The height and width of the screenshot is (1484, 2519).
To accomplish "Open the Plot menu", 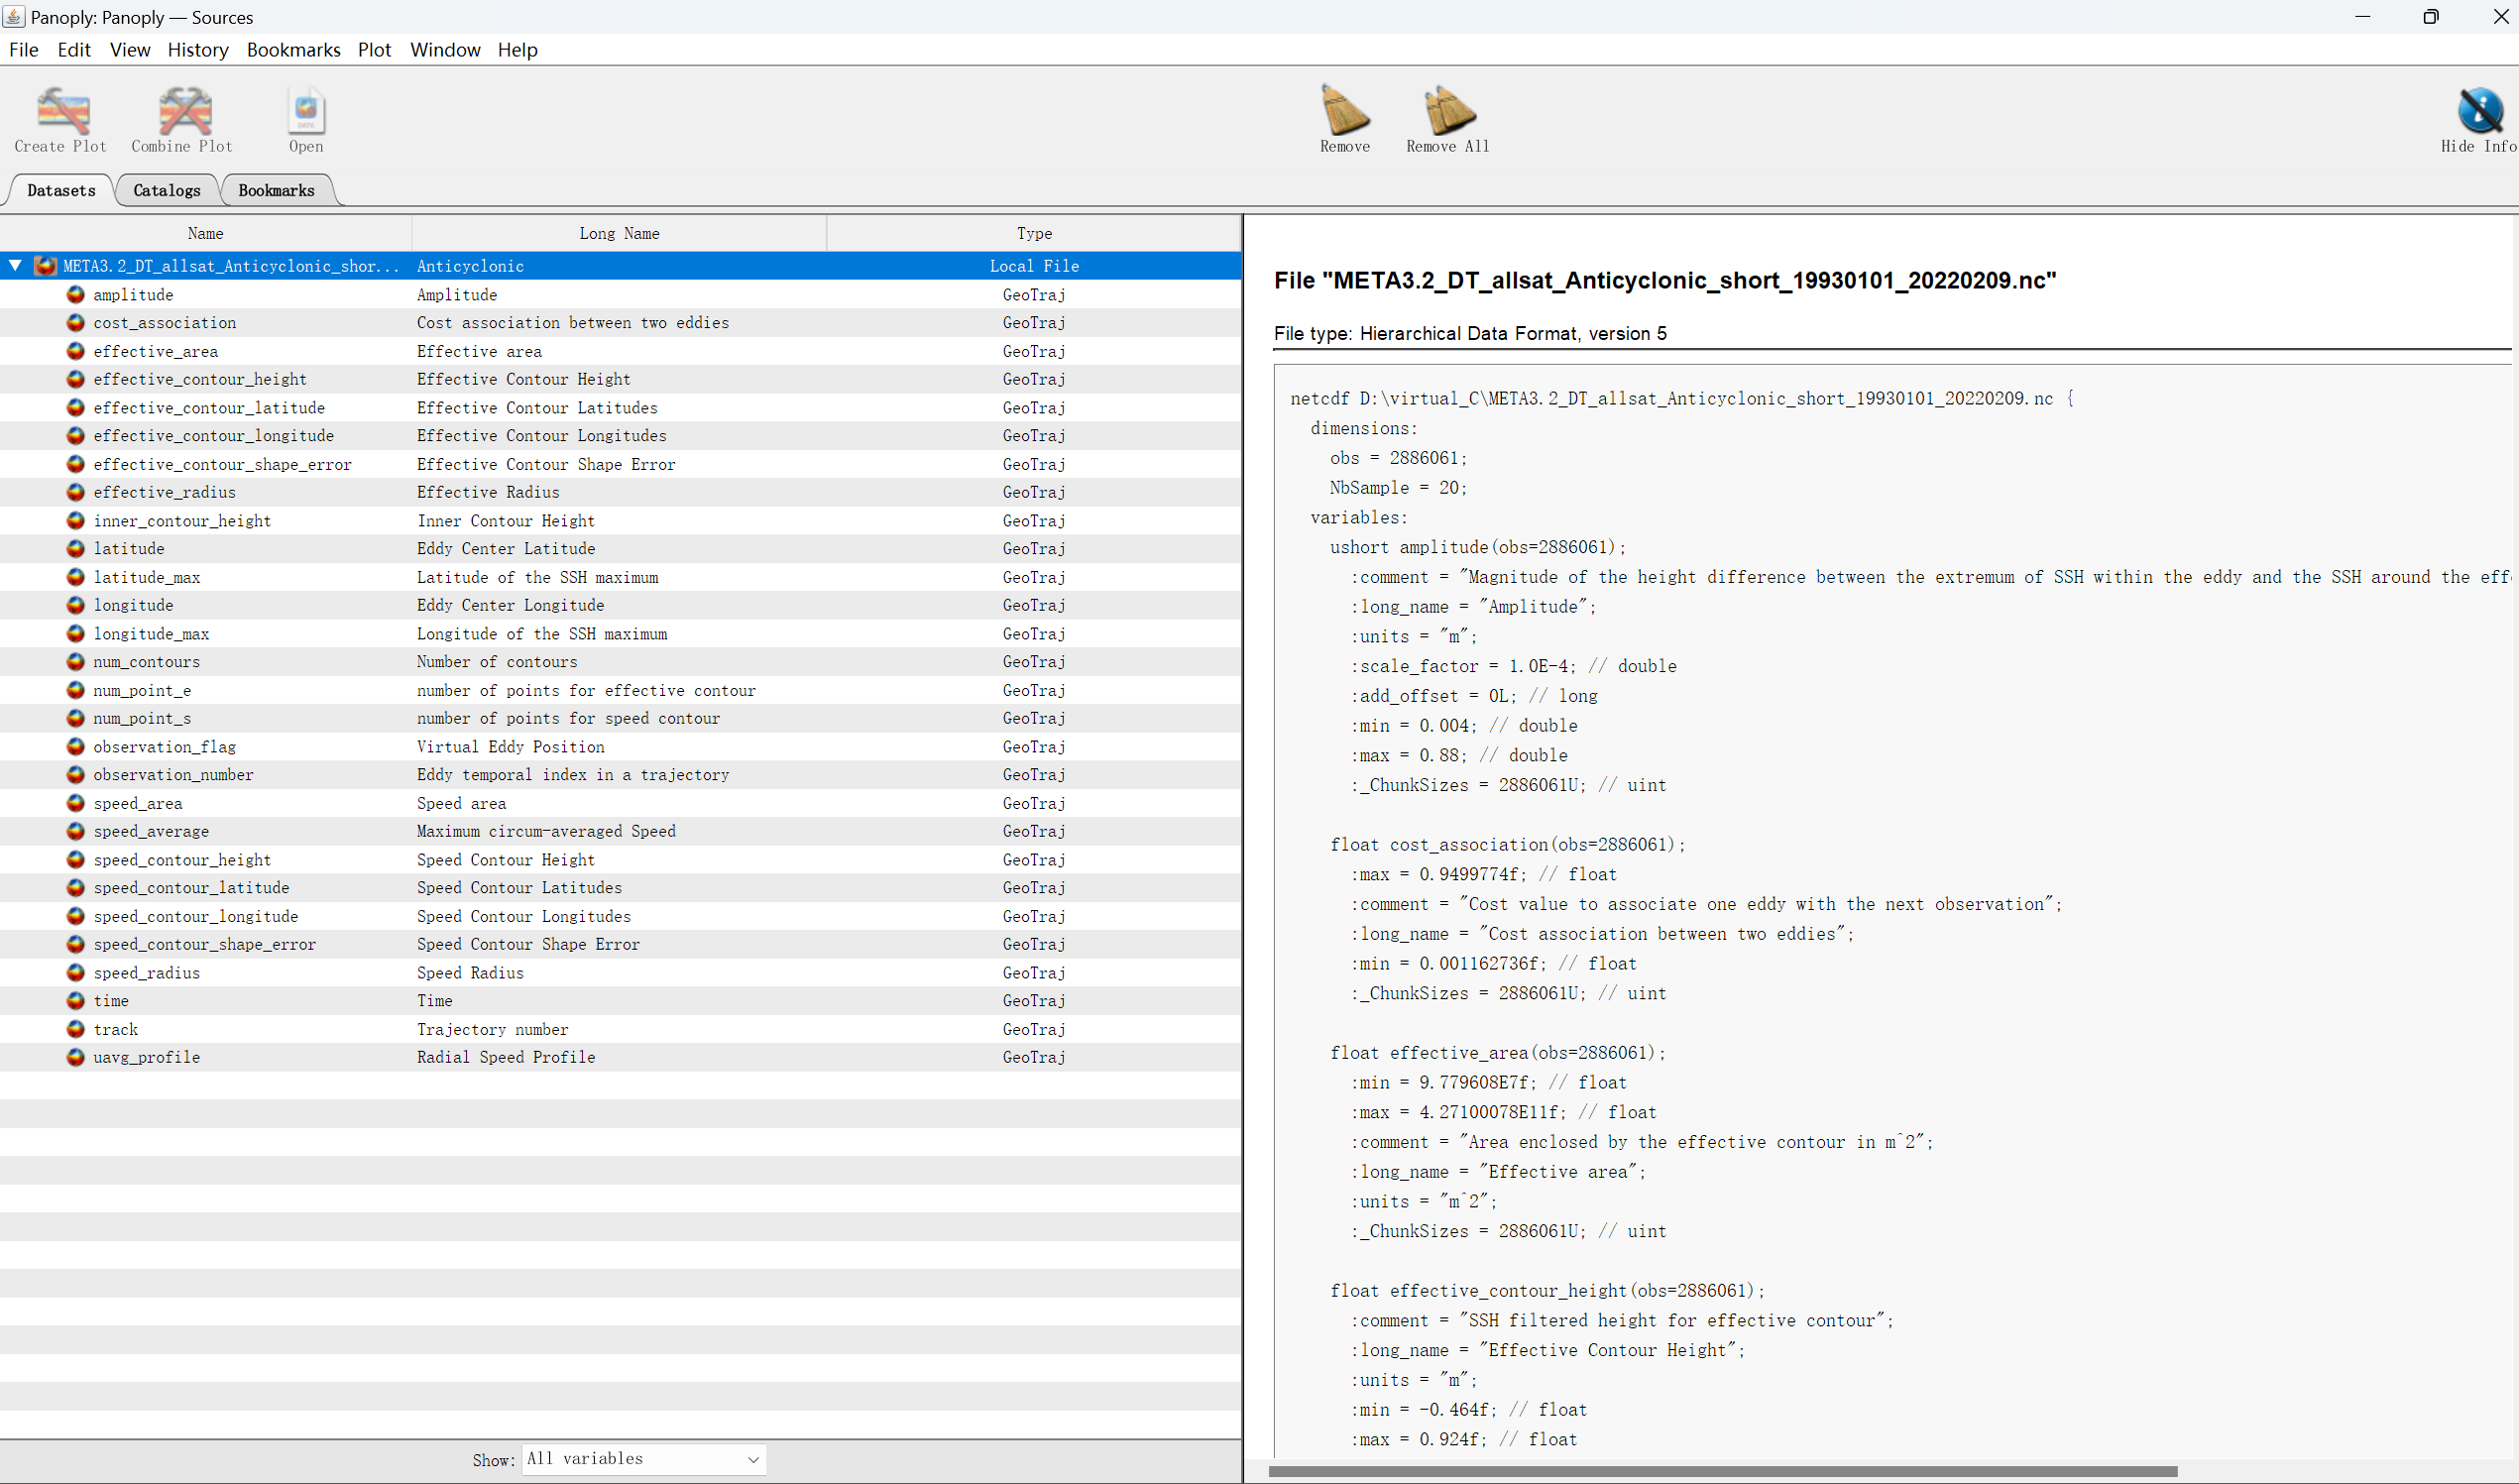I will click(374, 50).
